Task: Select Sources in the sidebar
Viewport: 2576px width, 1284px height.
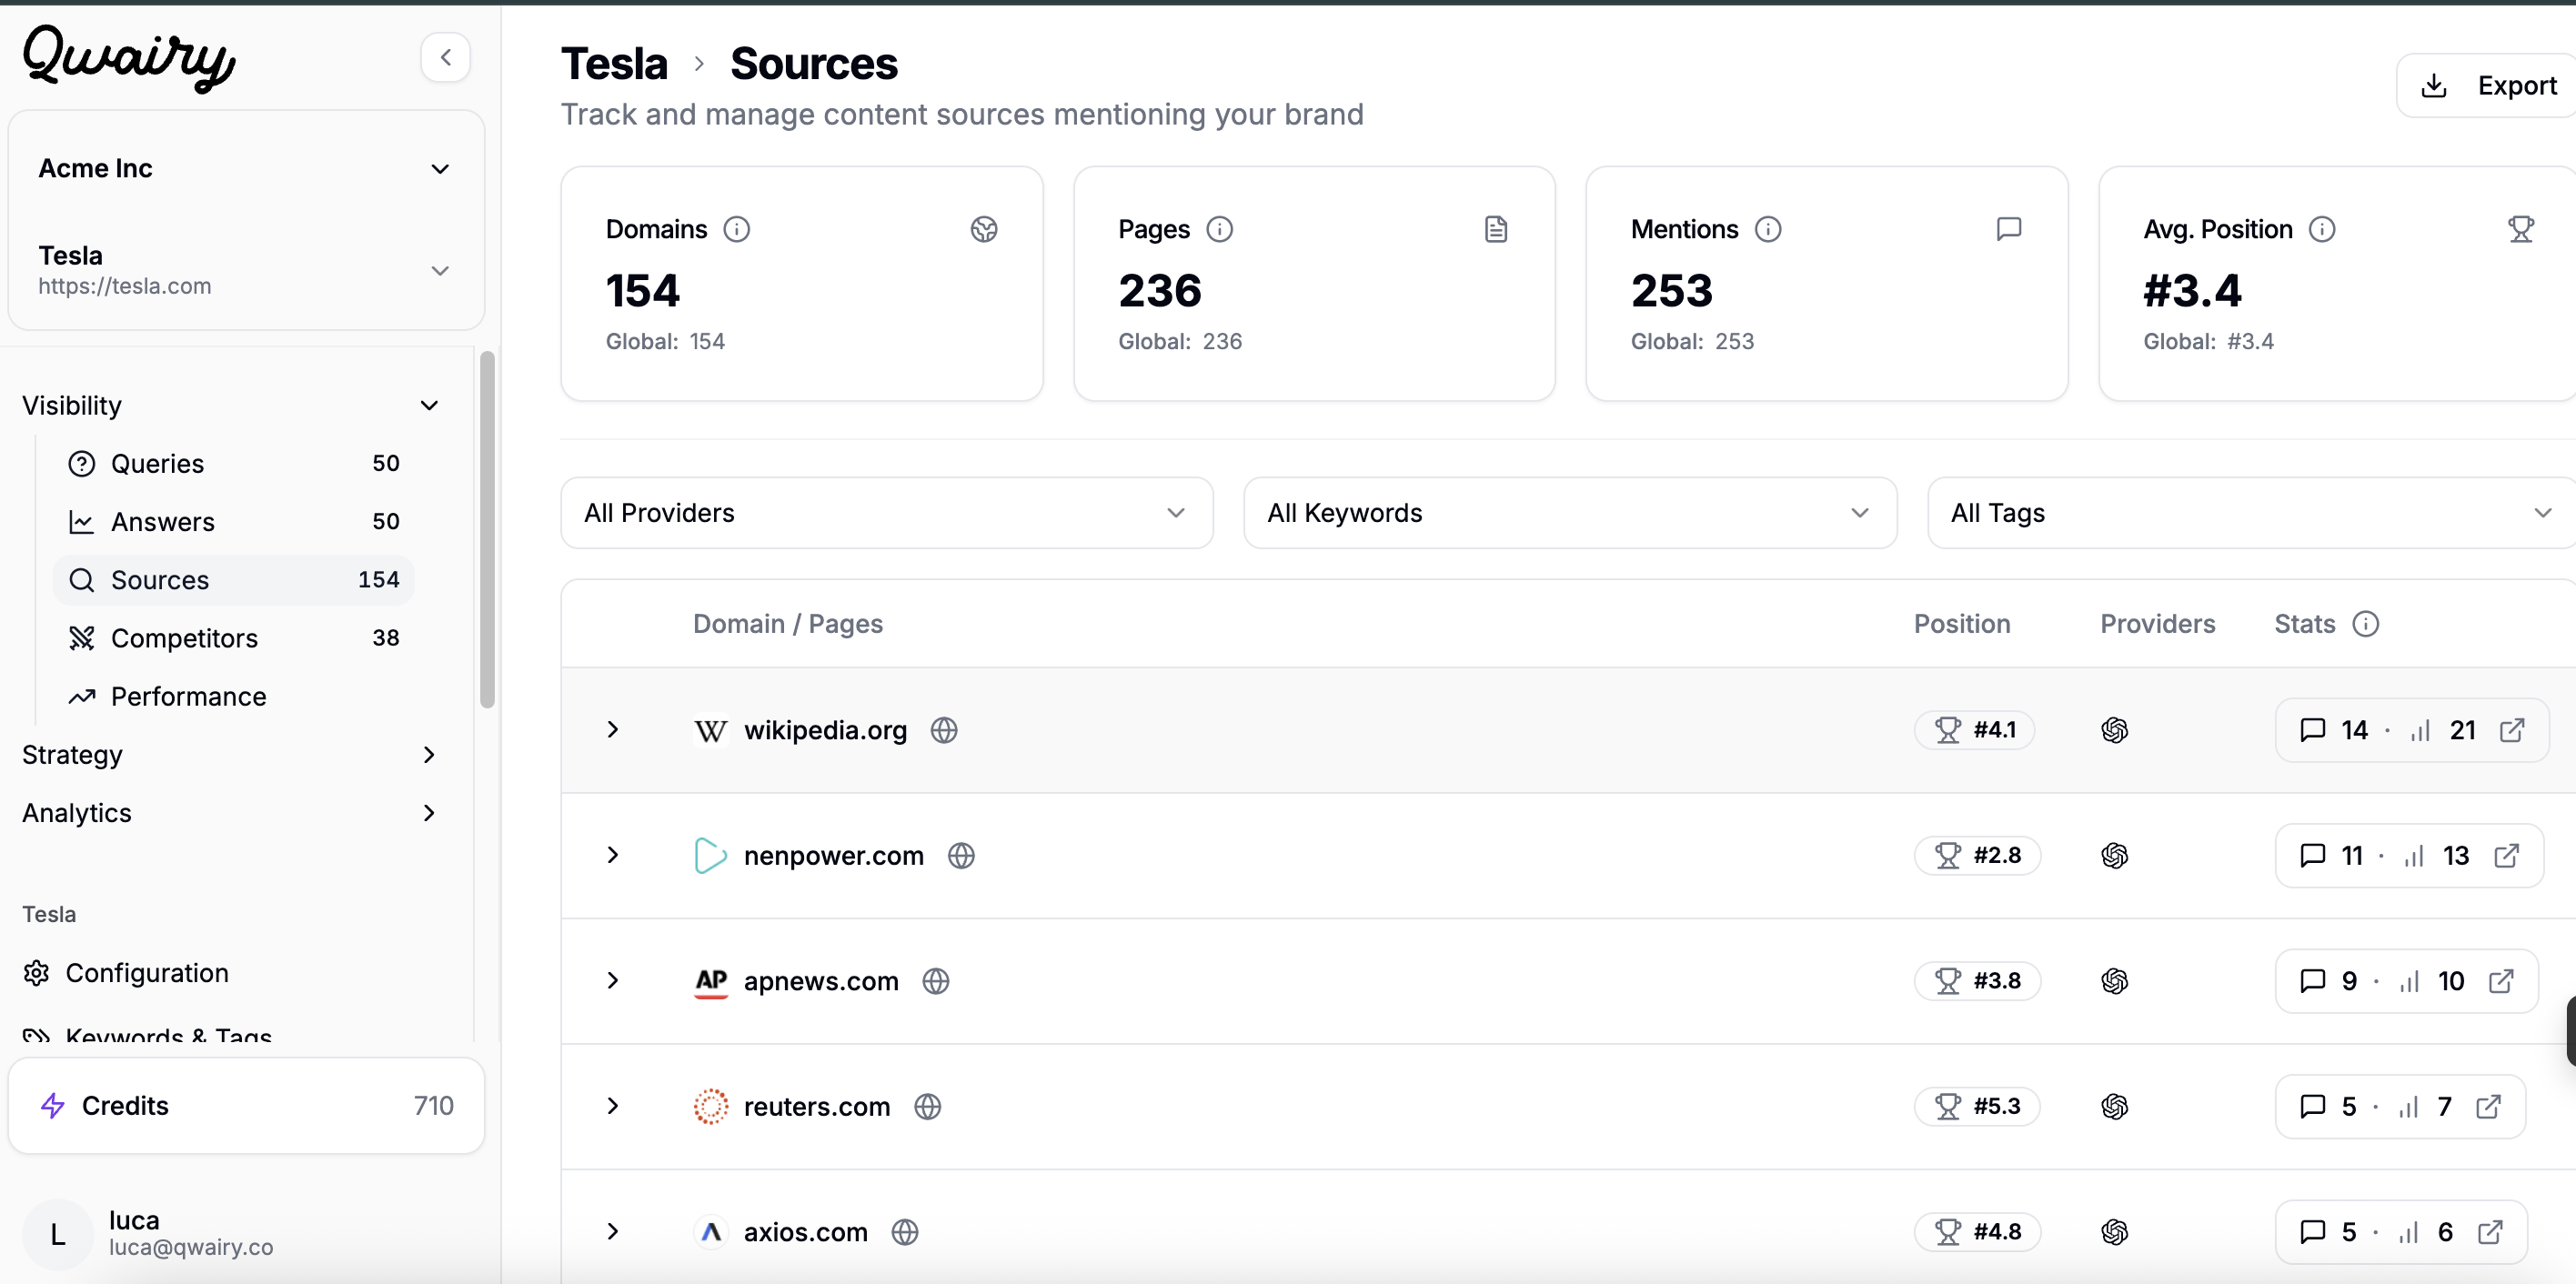Action: pos(233,580)
